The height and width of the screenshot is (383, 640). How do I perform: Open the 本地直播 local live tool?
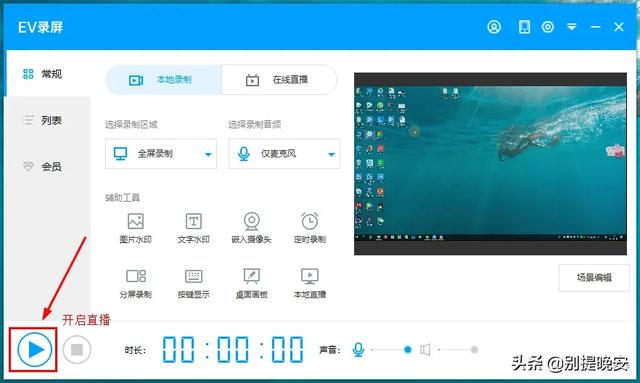310,283
